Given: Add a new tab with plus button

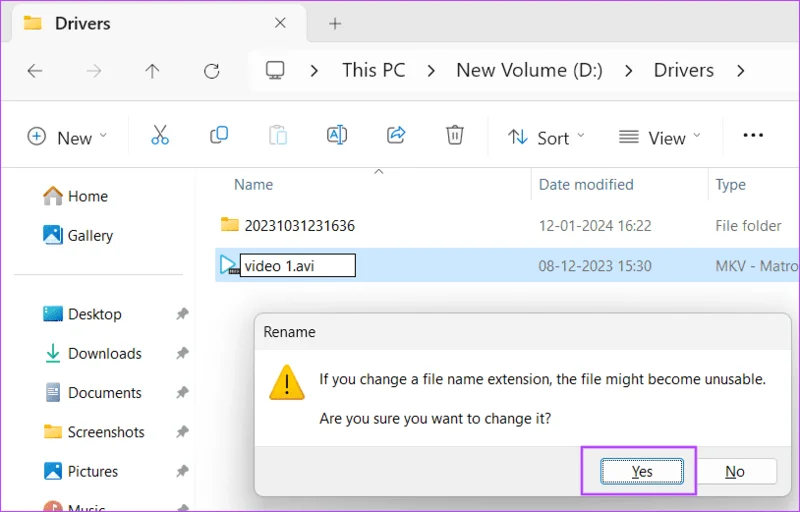Looking at the screenshot, I should 335,23.
